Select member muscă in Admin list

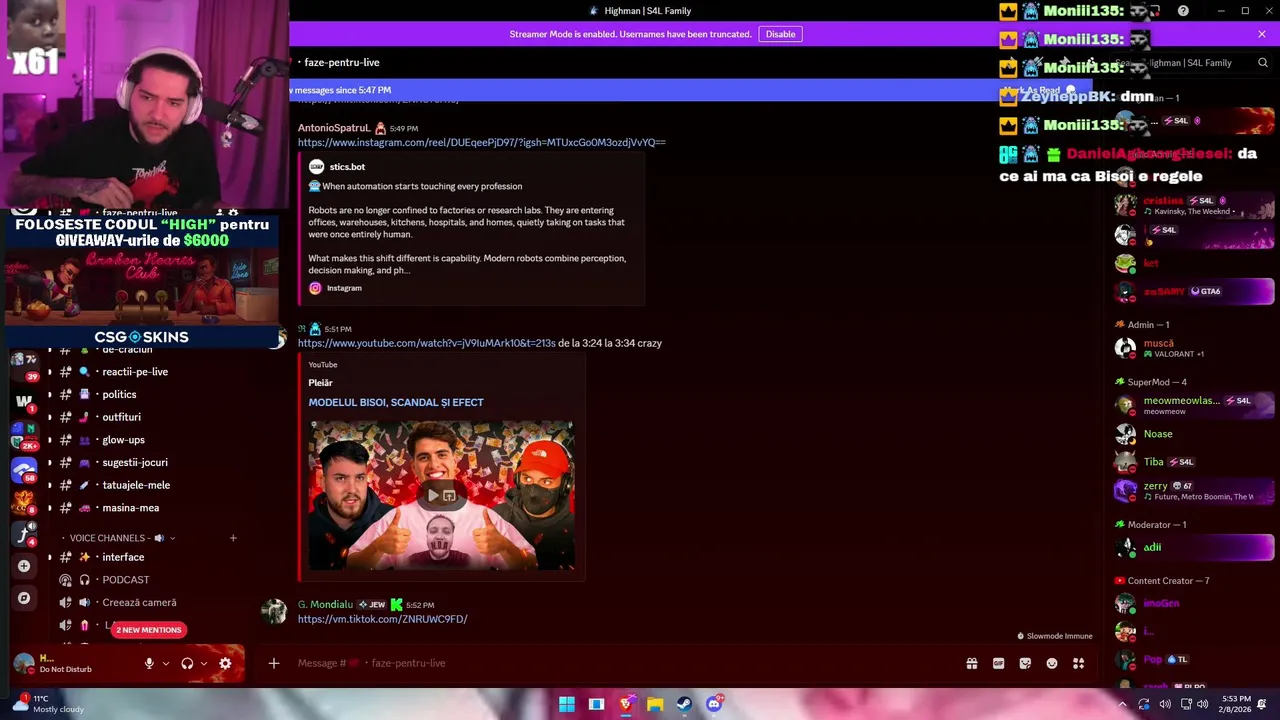pos(1194,348)
